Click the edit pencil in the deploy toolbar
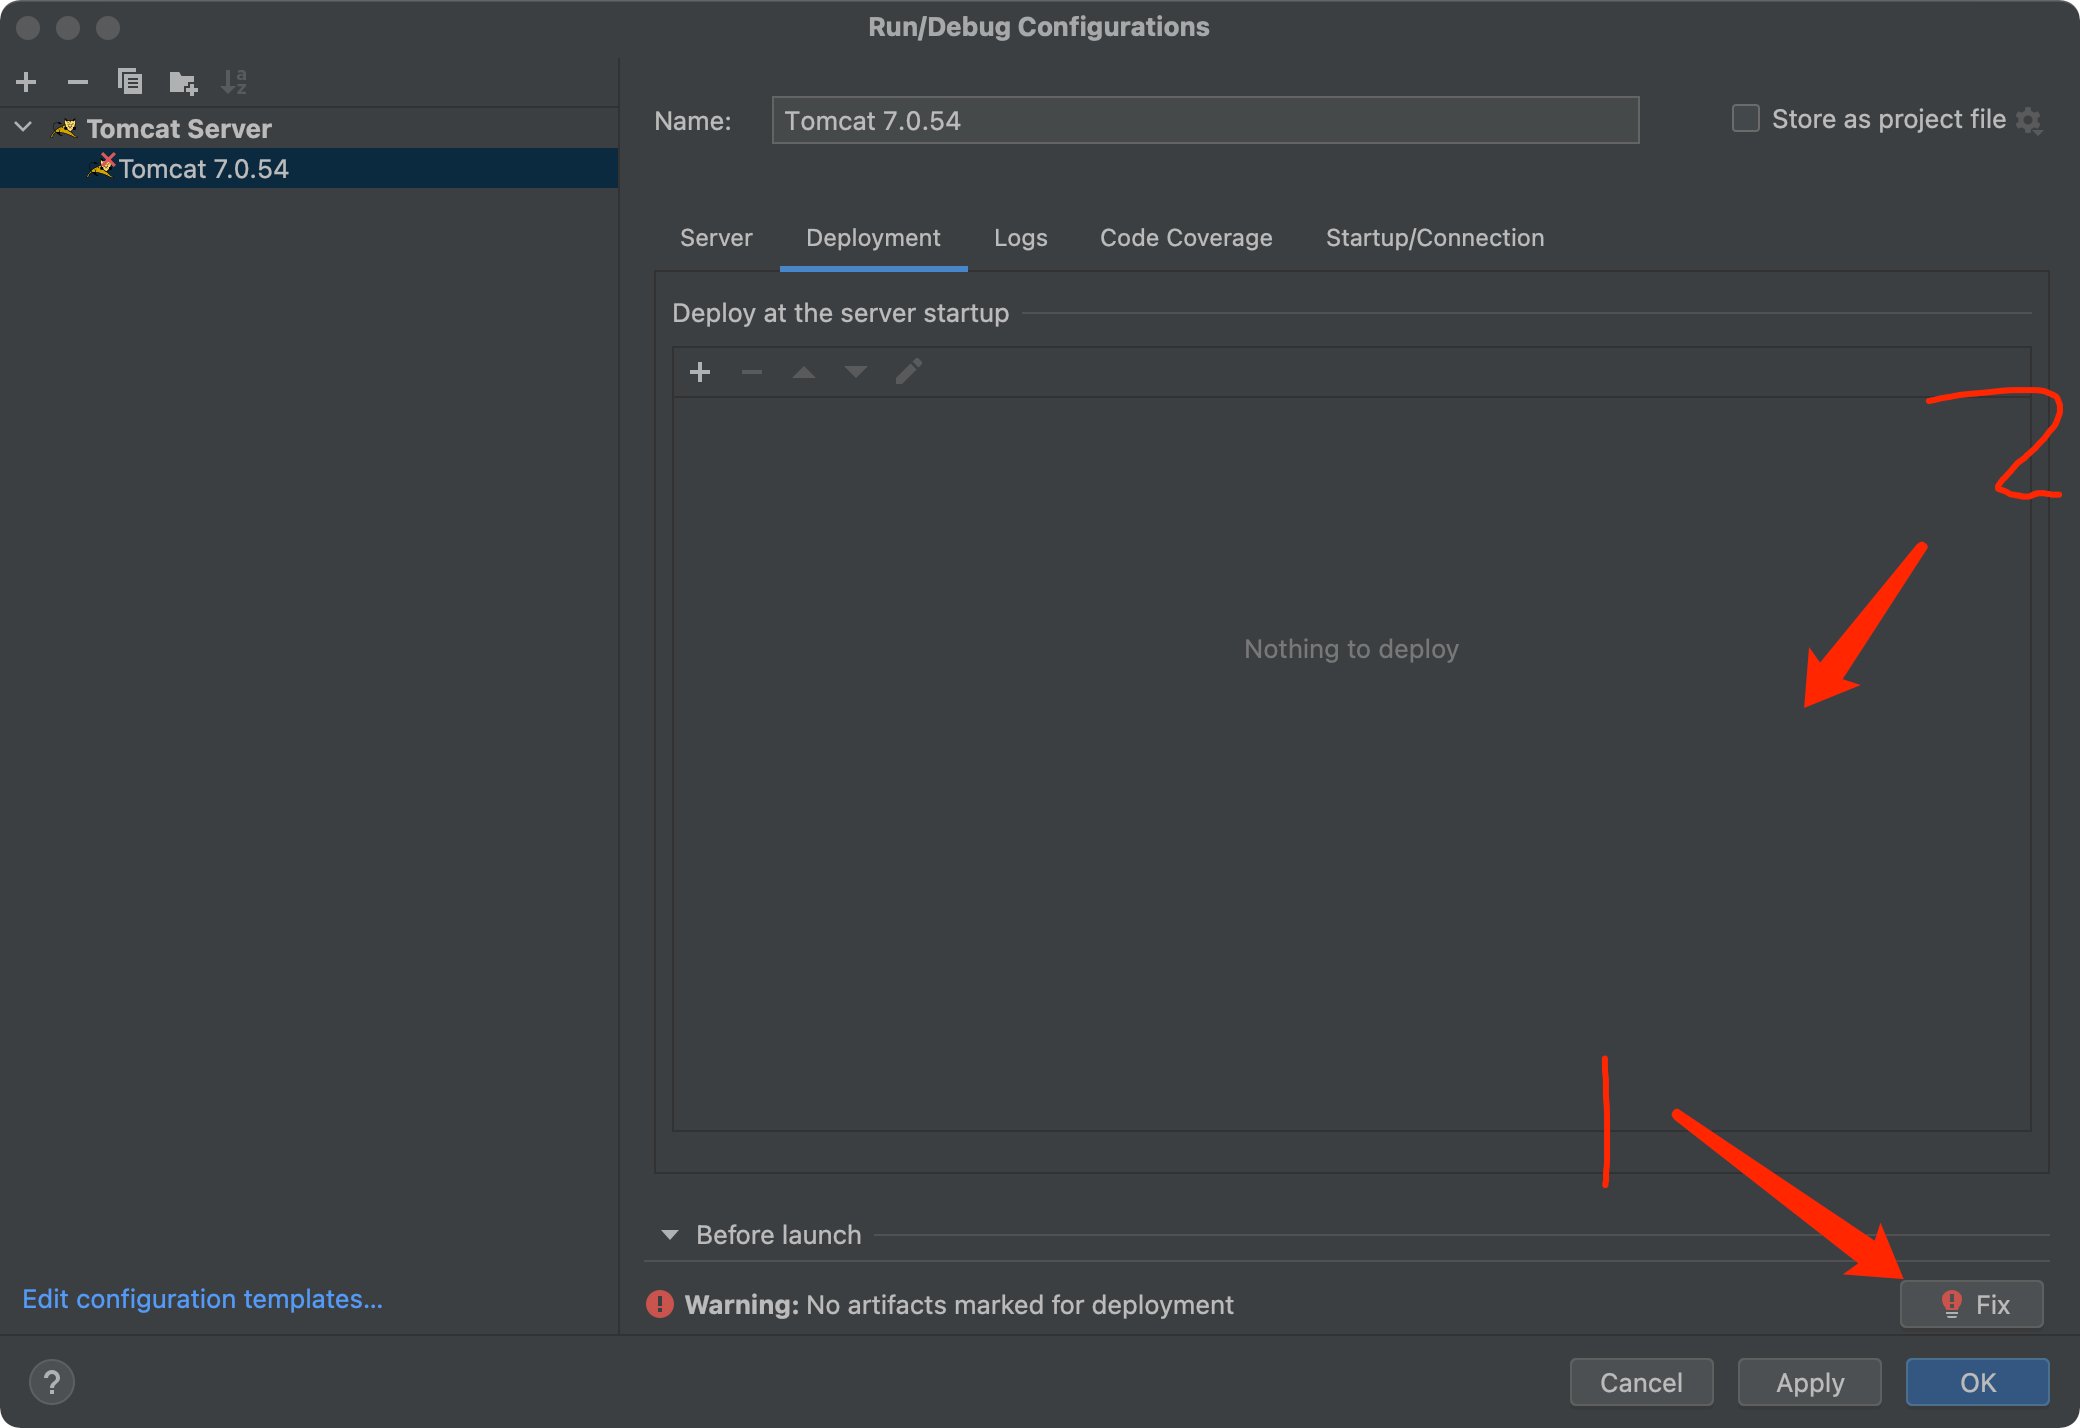Viewport: 2080px width, 1428px height. coord(908,373)
